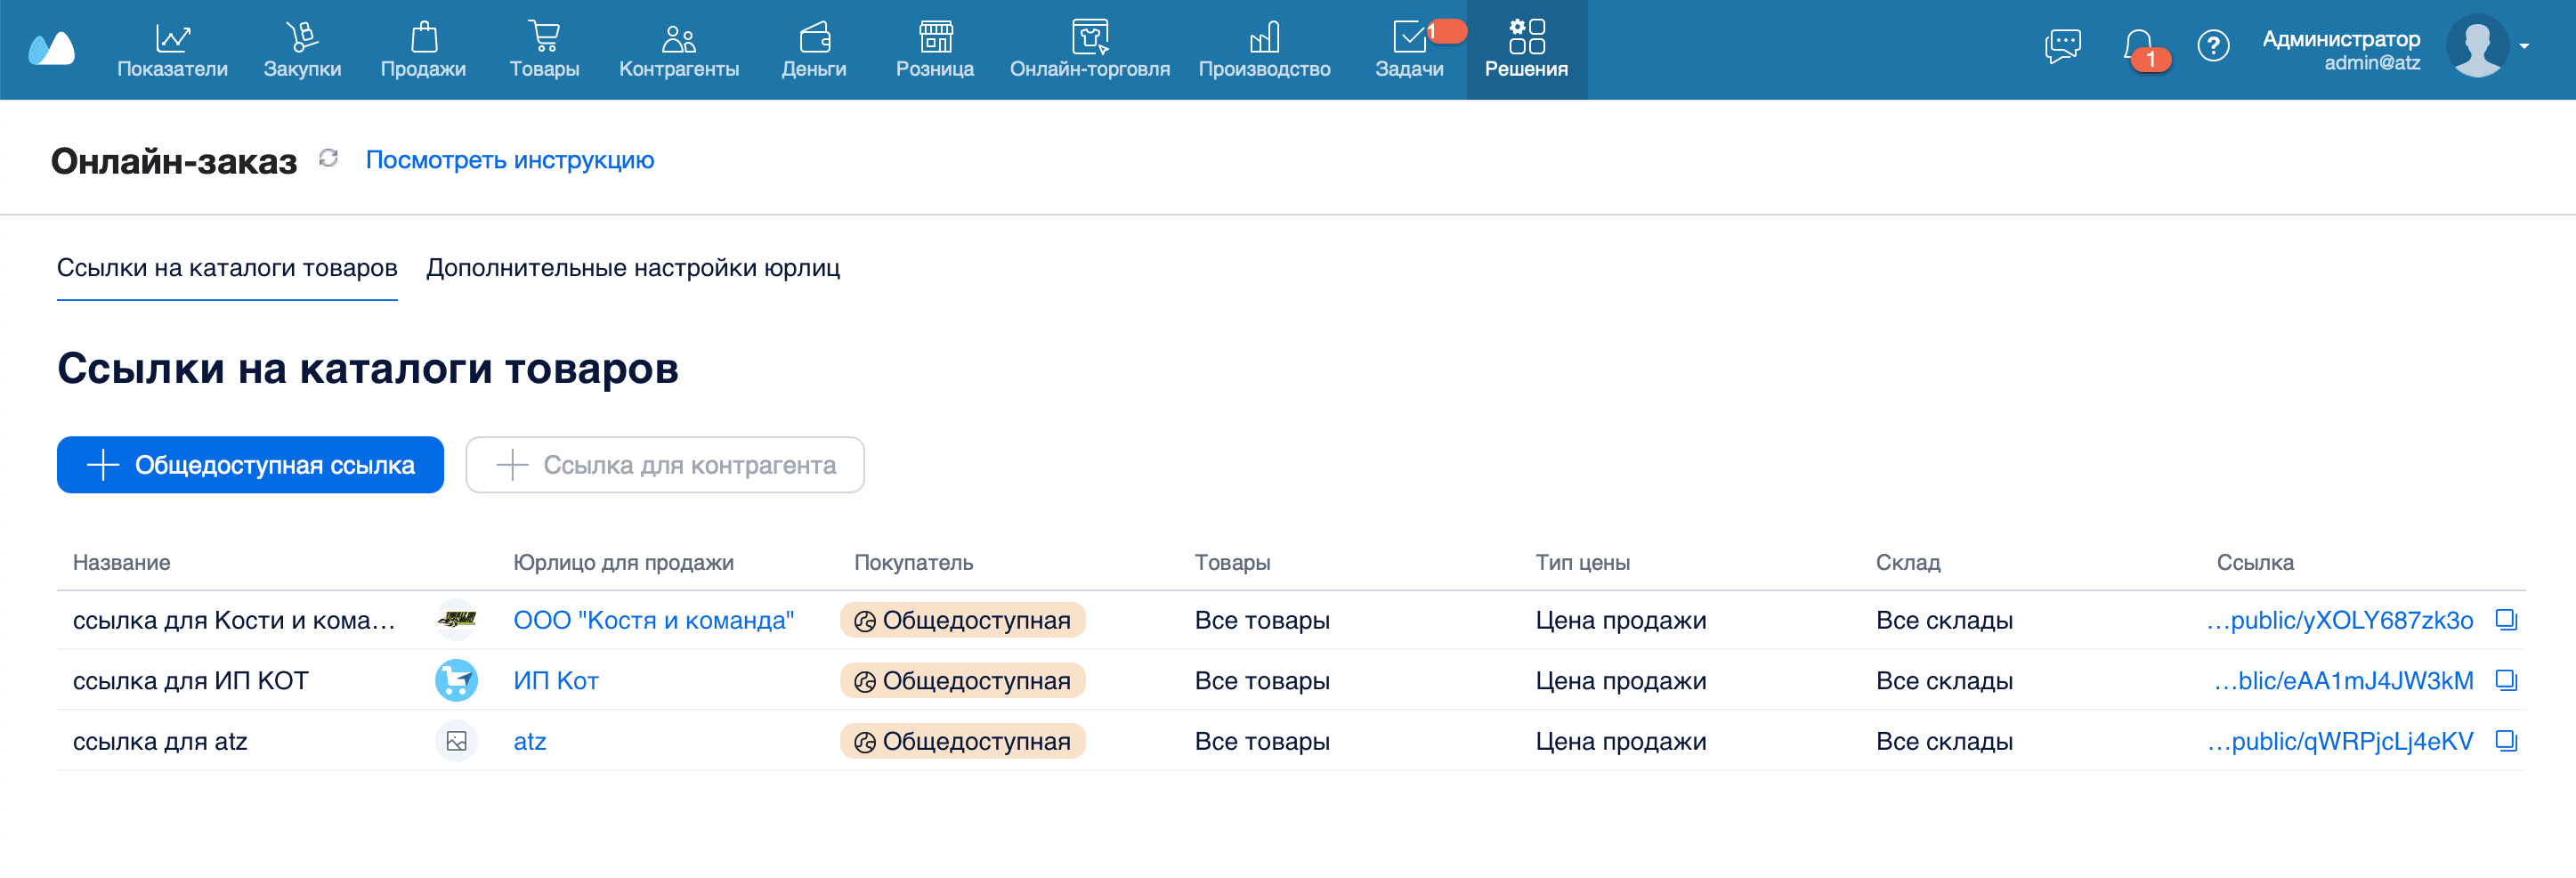Image resolution: width=2576 pixels, height=878 pixels.
Task: Create a new Общедоступная ссылка
Action: tap(250, 465)
